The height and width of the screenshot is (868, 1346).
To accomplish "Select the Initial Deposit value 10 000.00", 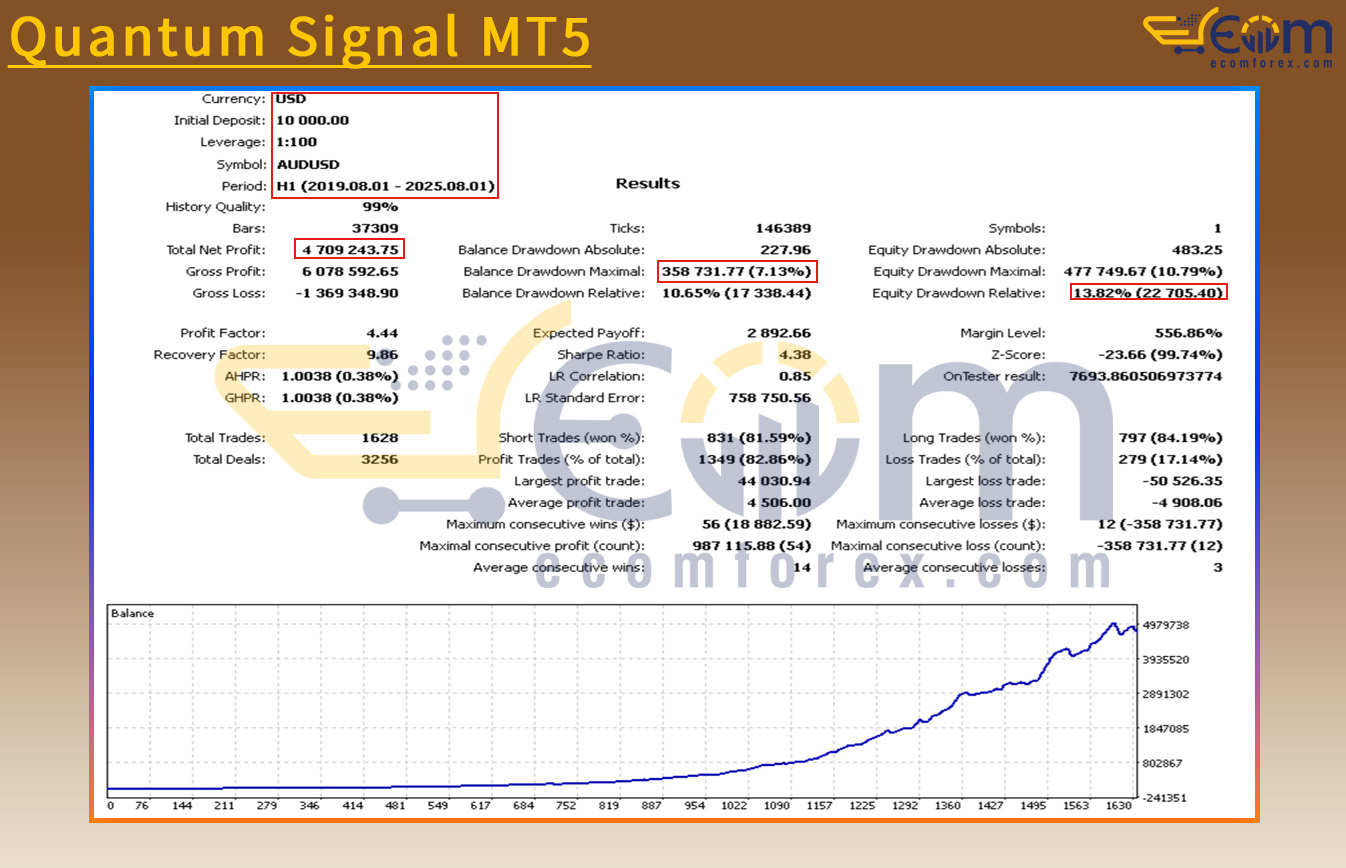I will (x=313, y=120).
